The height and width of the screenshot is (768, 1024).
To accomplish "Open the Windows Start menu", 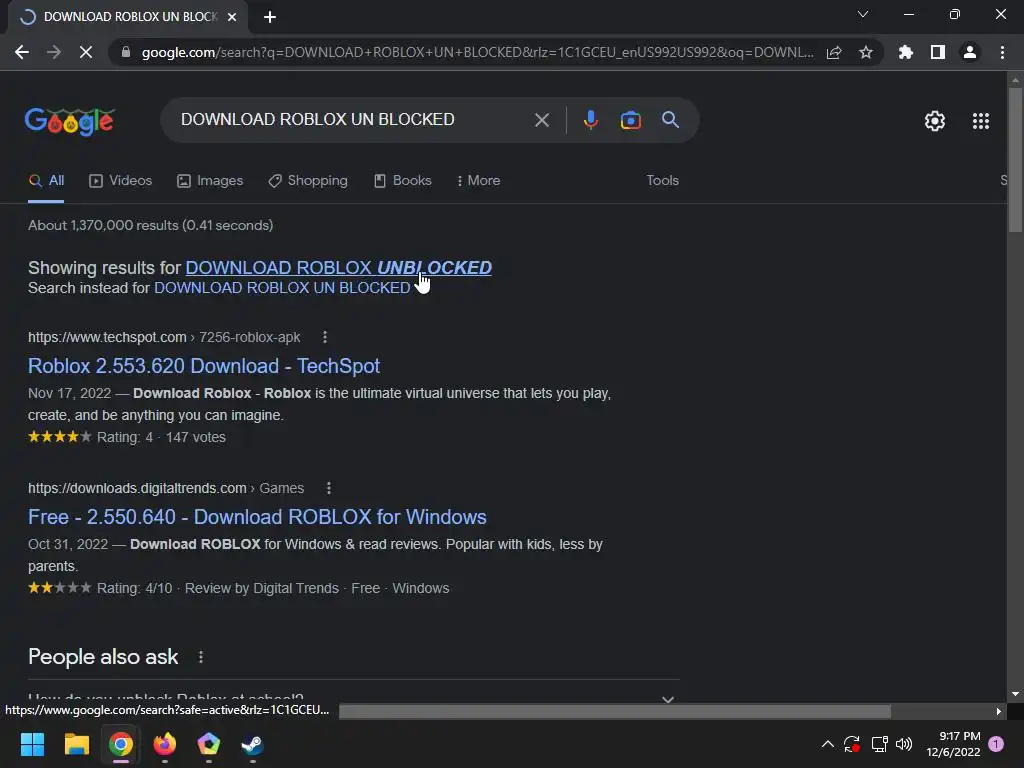I will (32, 744).
